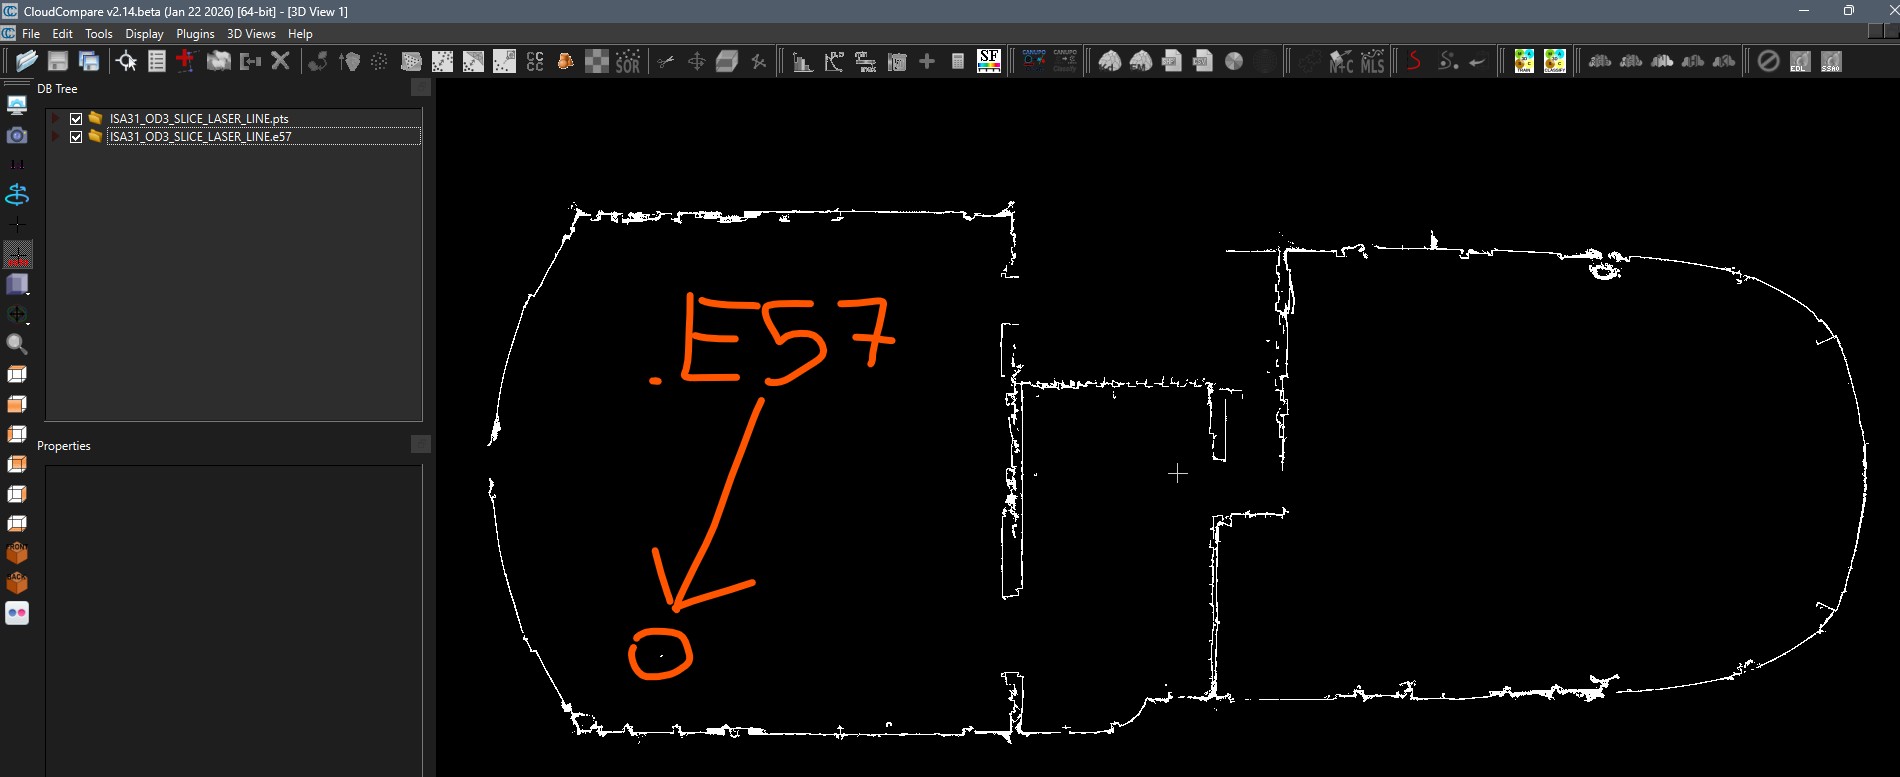Click the Open file folder icon
The image size is (1900, 777).
[x=27, y=61]
